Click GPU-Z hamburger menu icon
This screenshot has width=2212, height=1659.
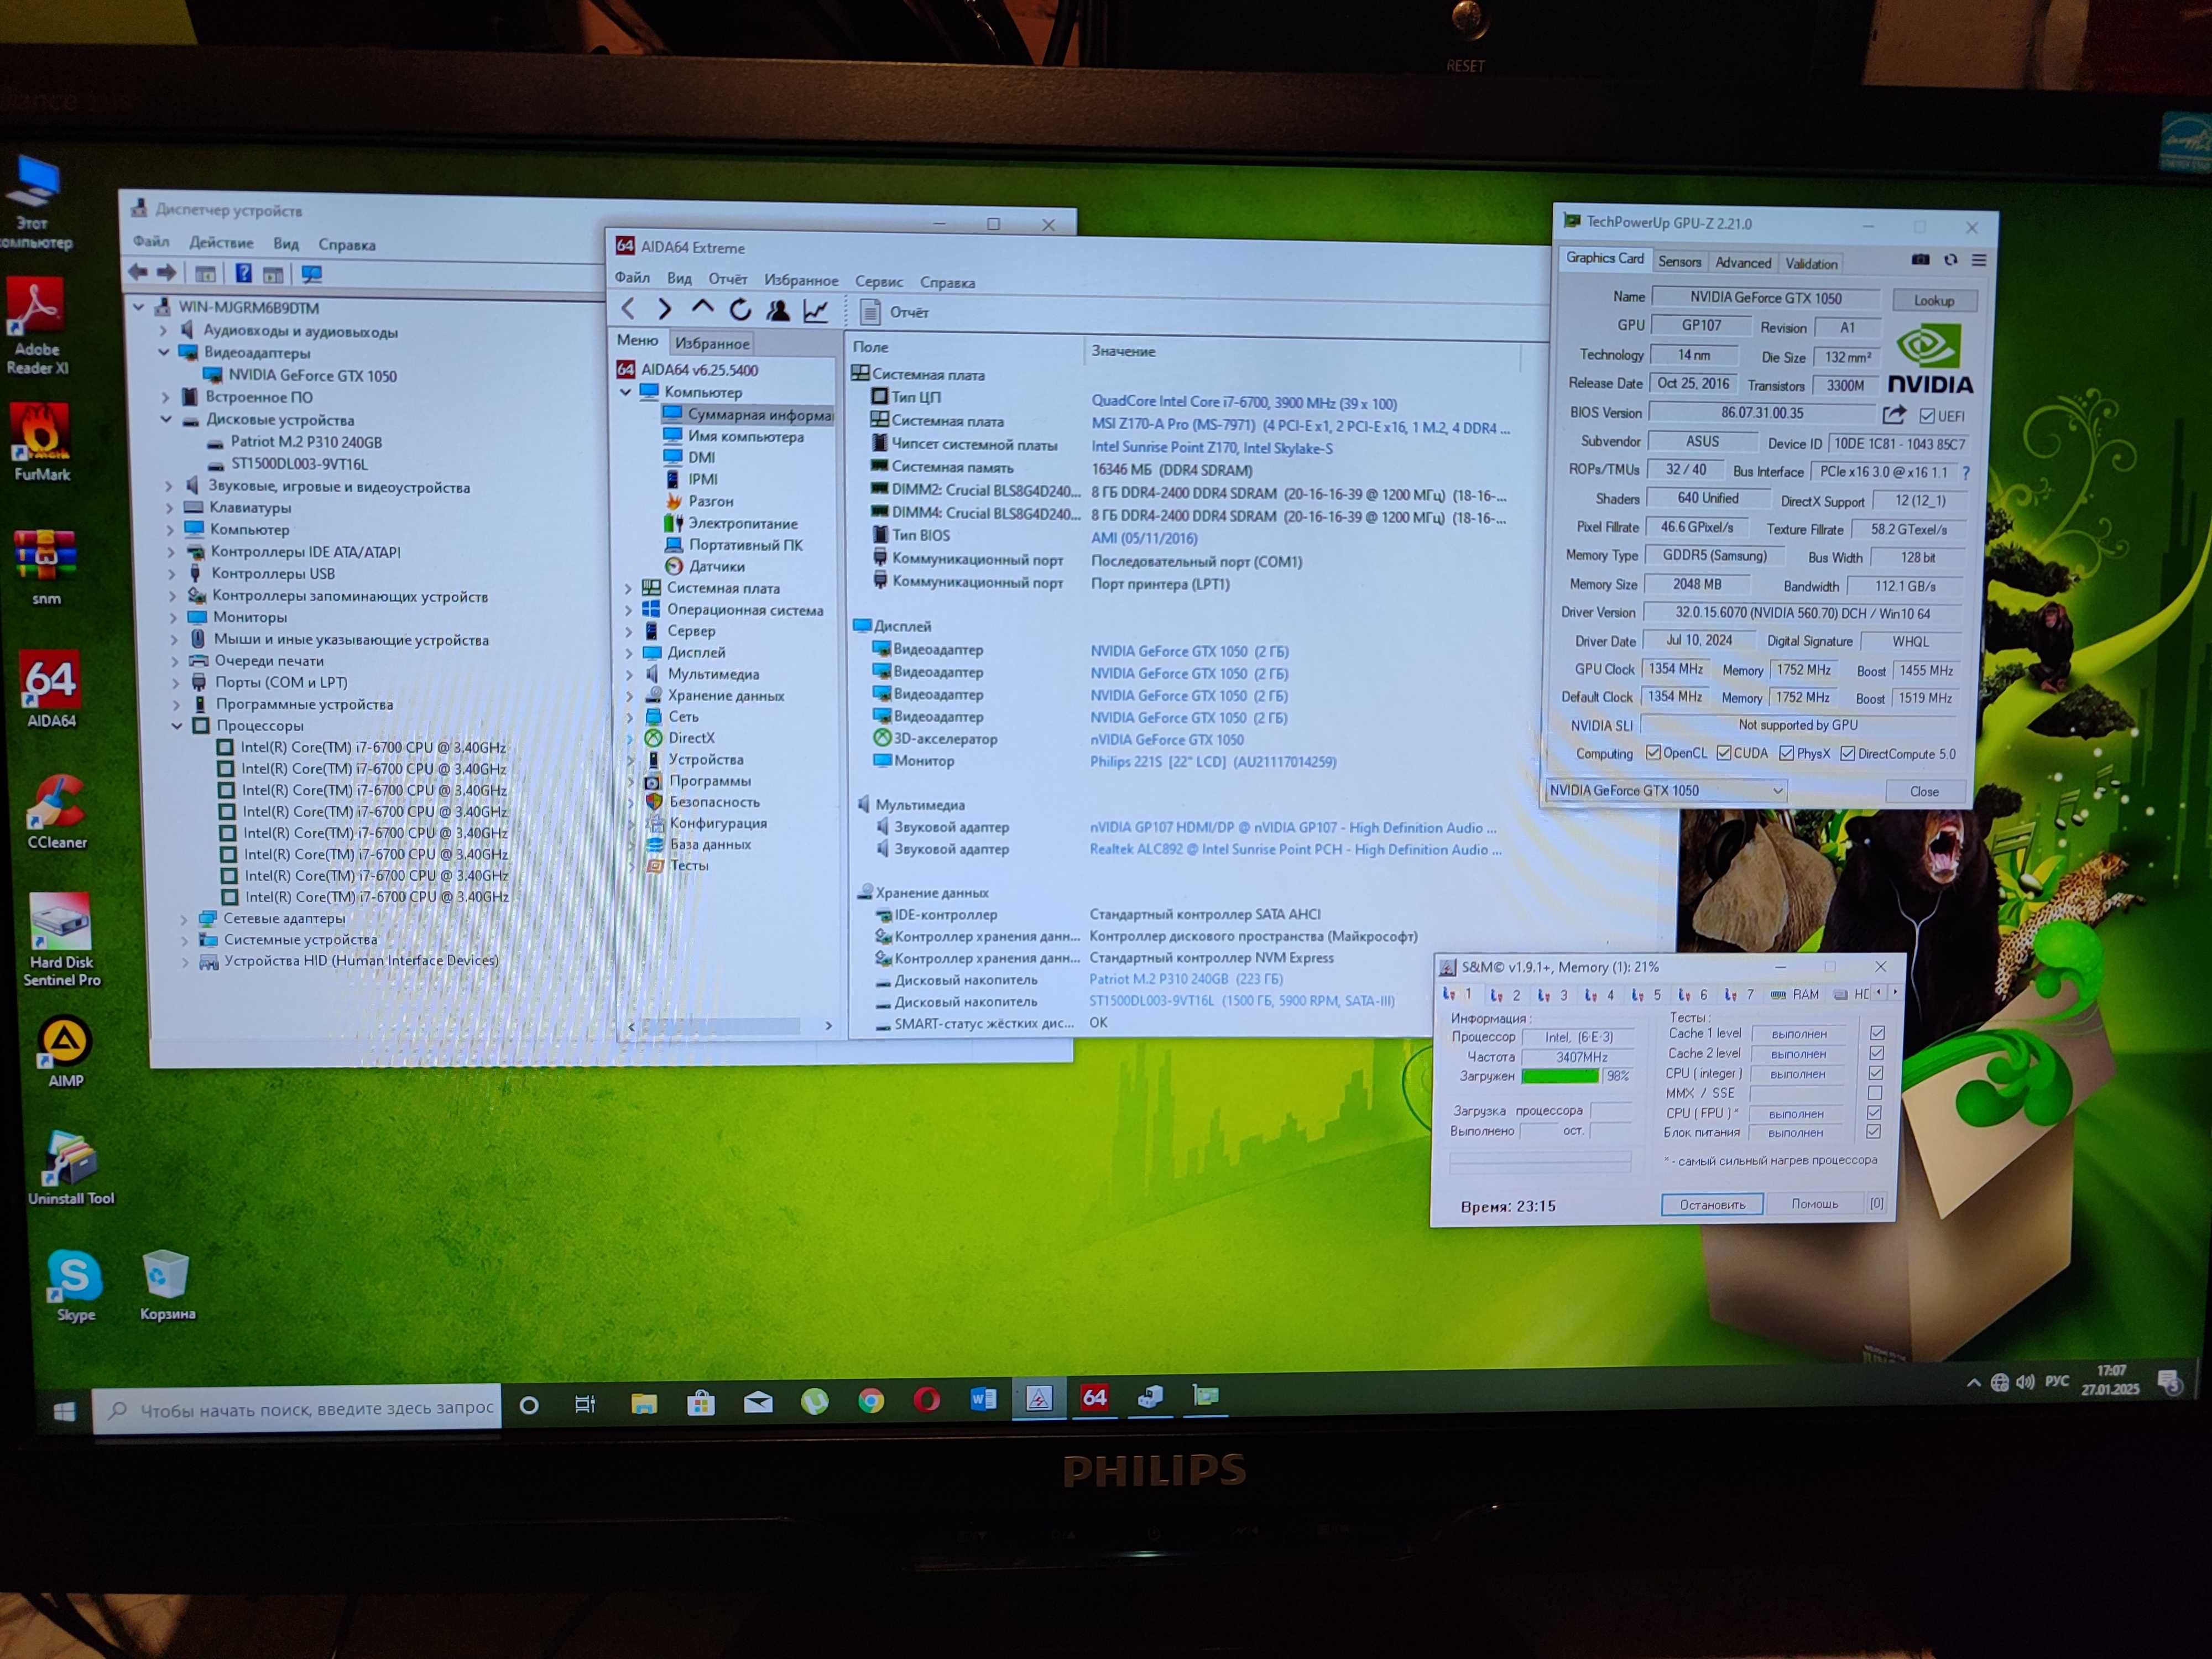point(1979,260)
